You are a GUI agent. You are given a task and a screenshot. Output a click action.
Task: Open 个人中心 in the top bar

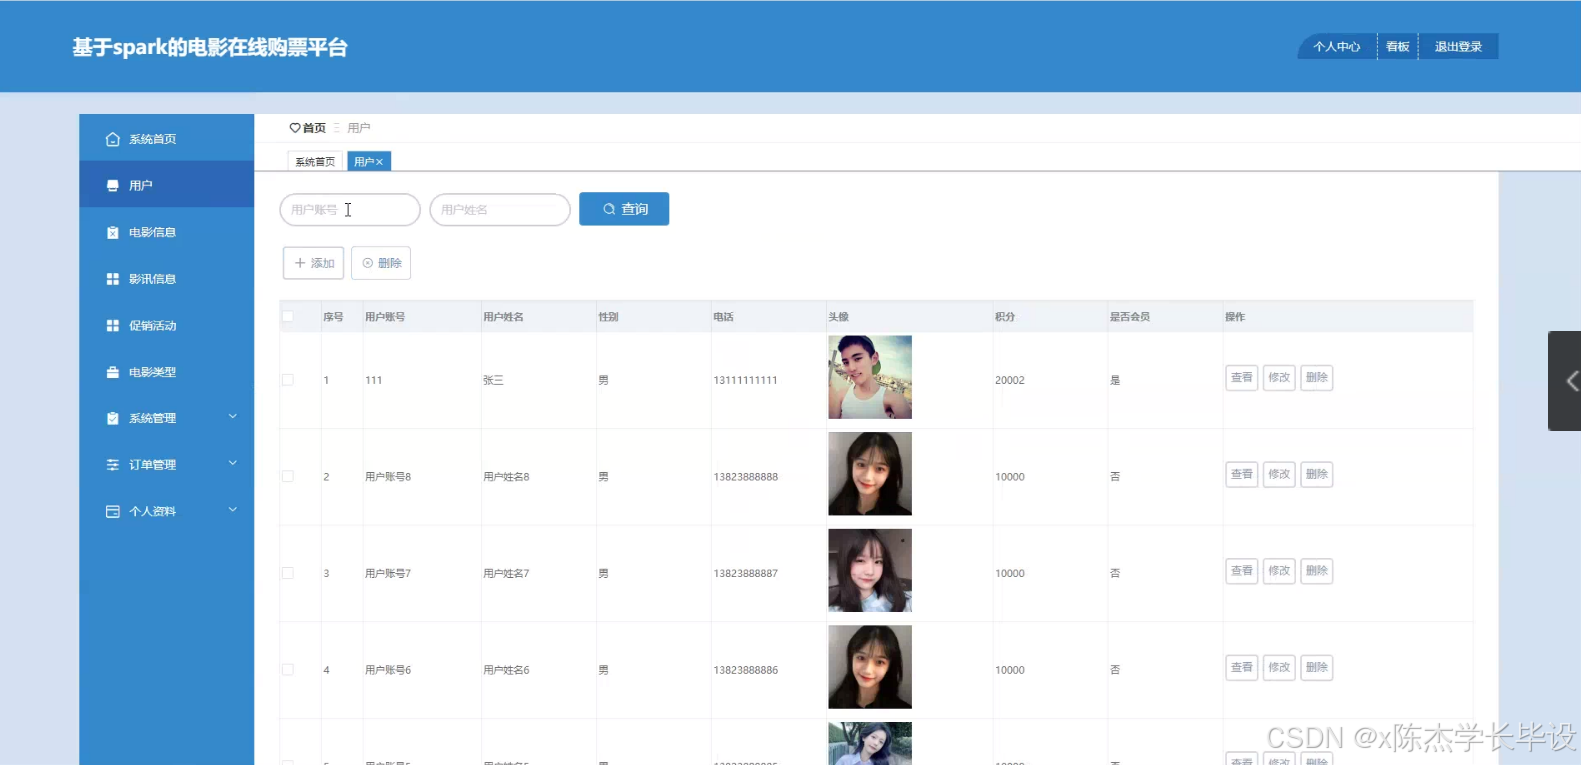tap(1337, 47)
